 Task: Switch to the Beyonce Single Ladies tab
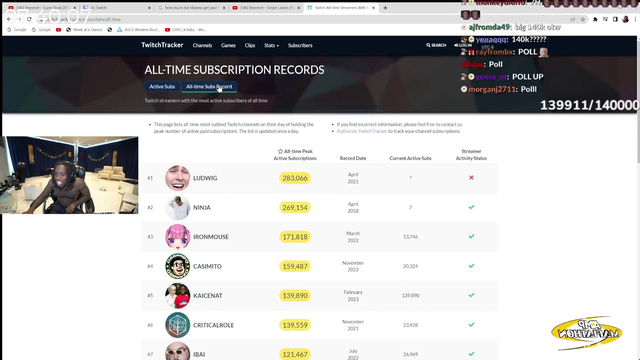tap(266, 8)
